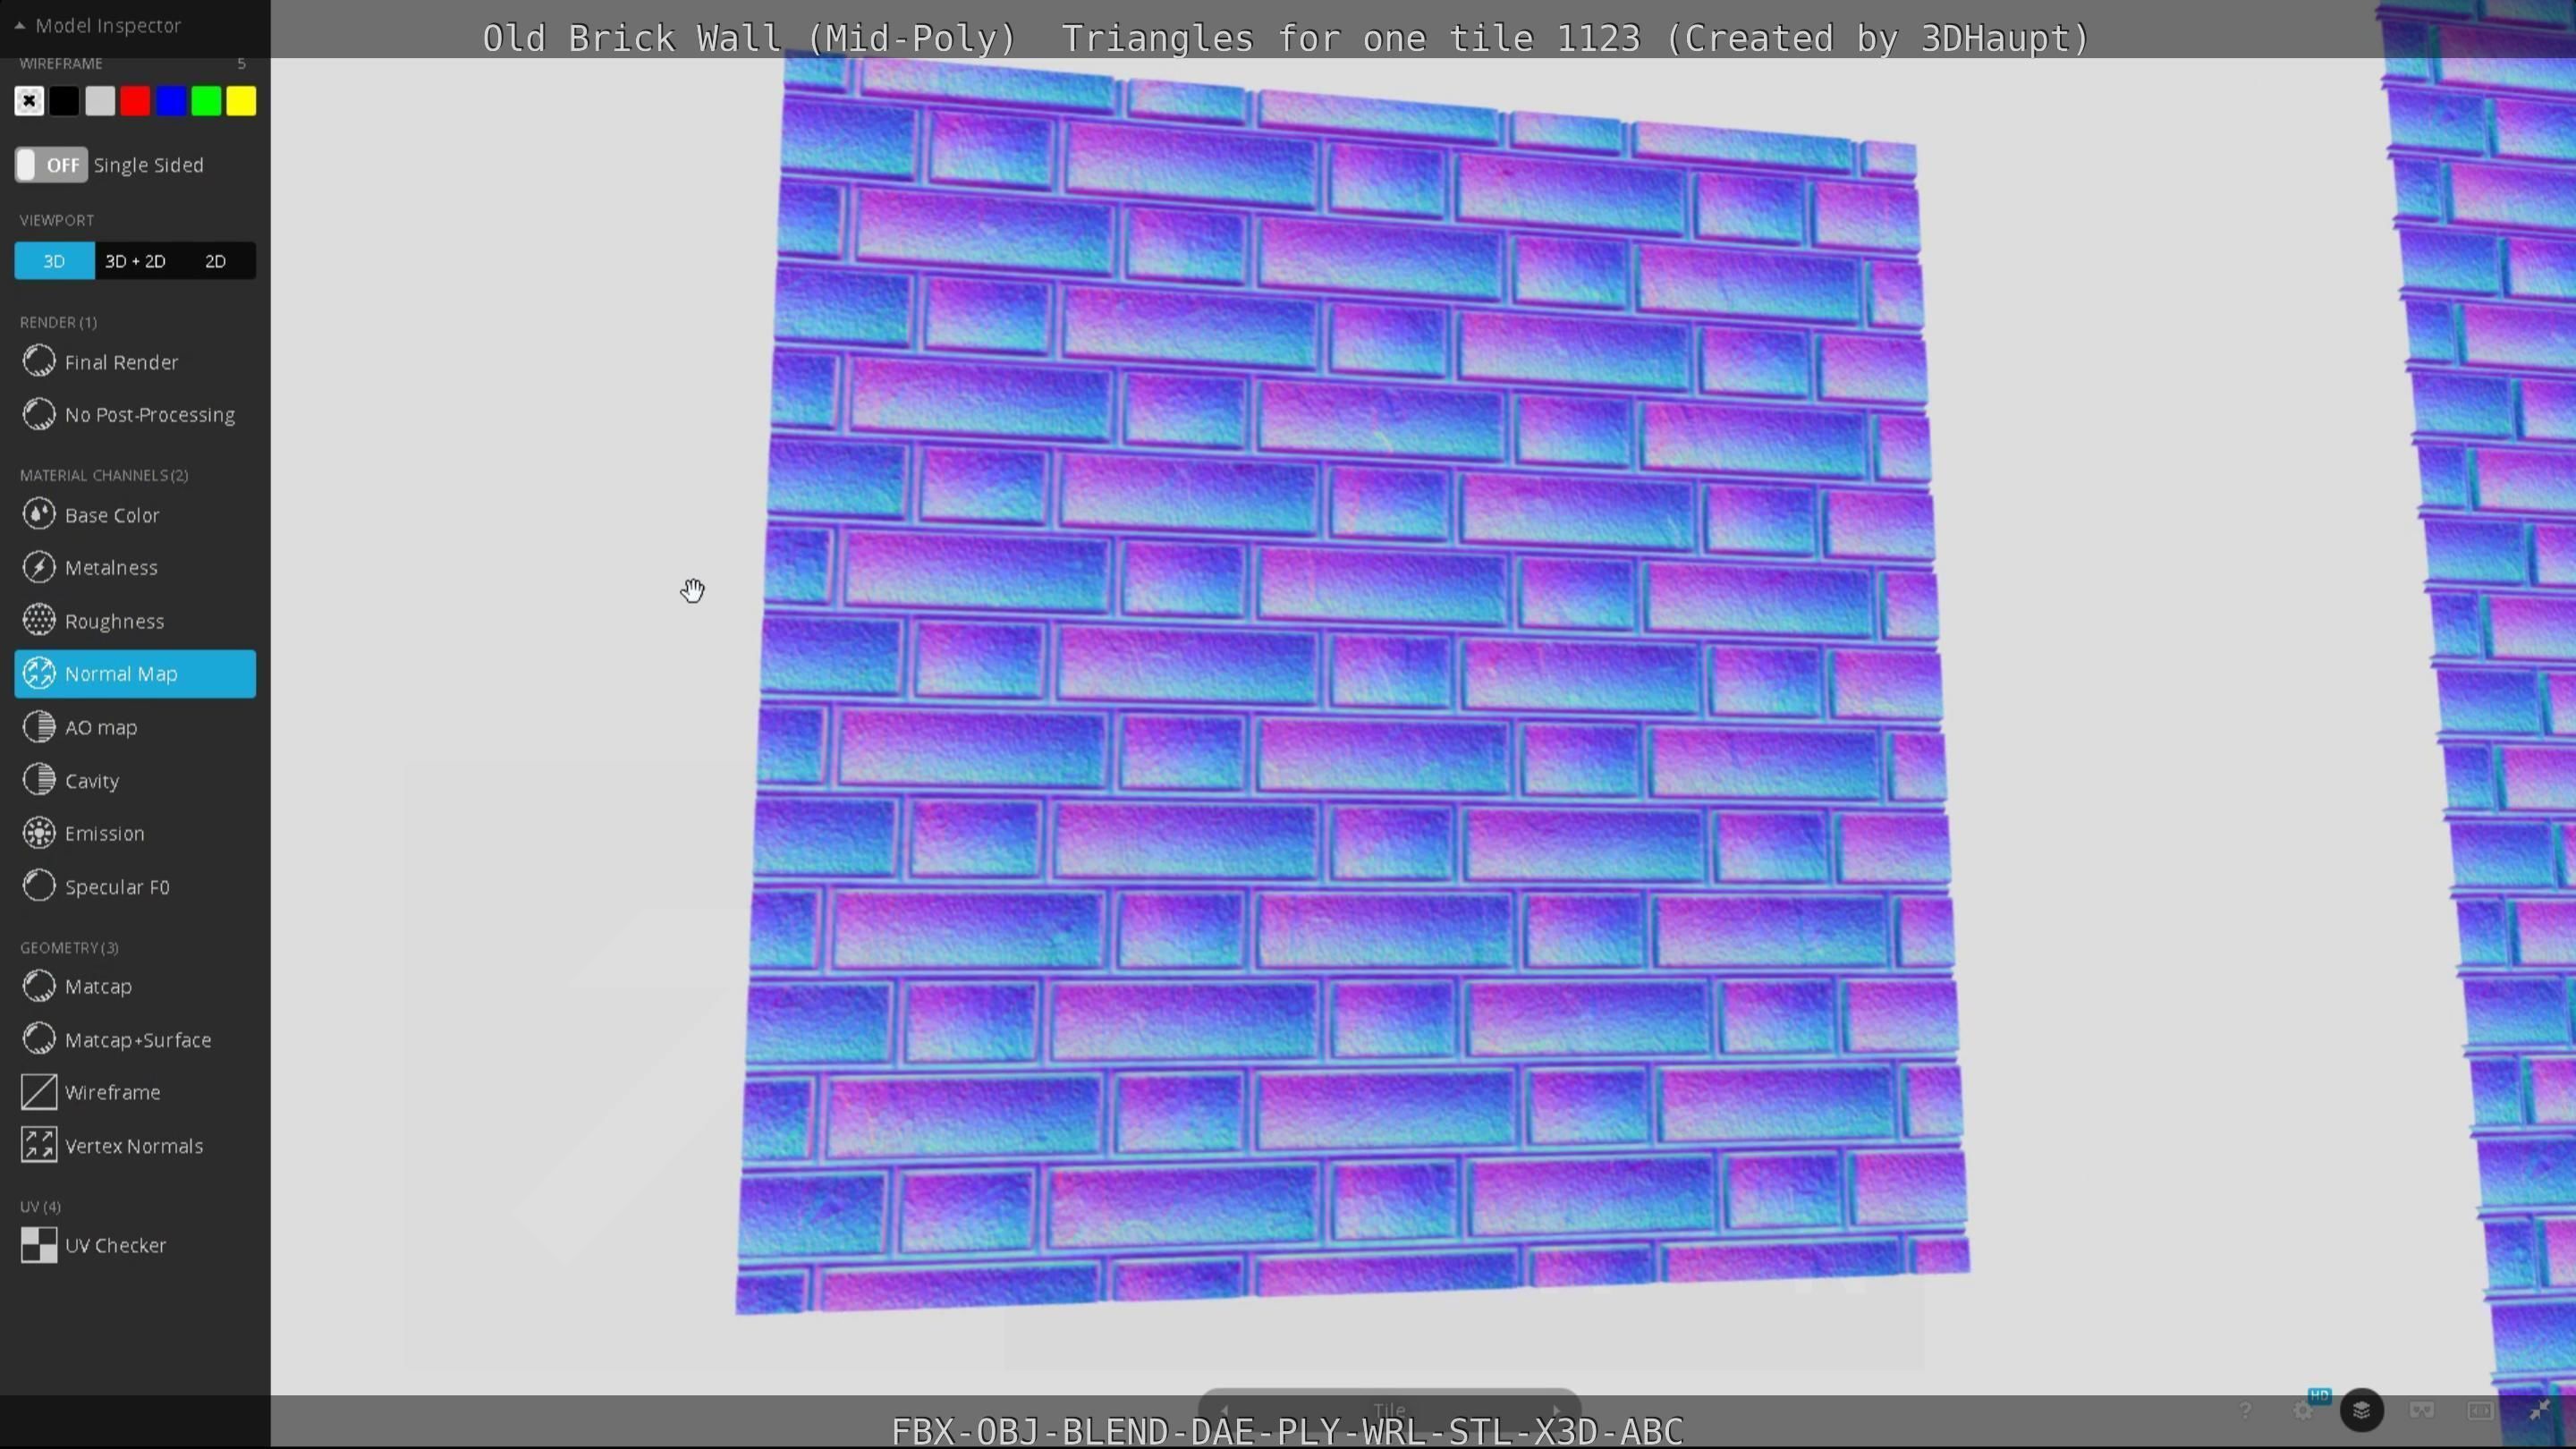Choose the blue wireframe color
The width and height of the screenshot is (2576, 1449).
coord(170,101)
